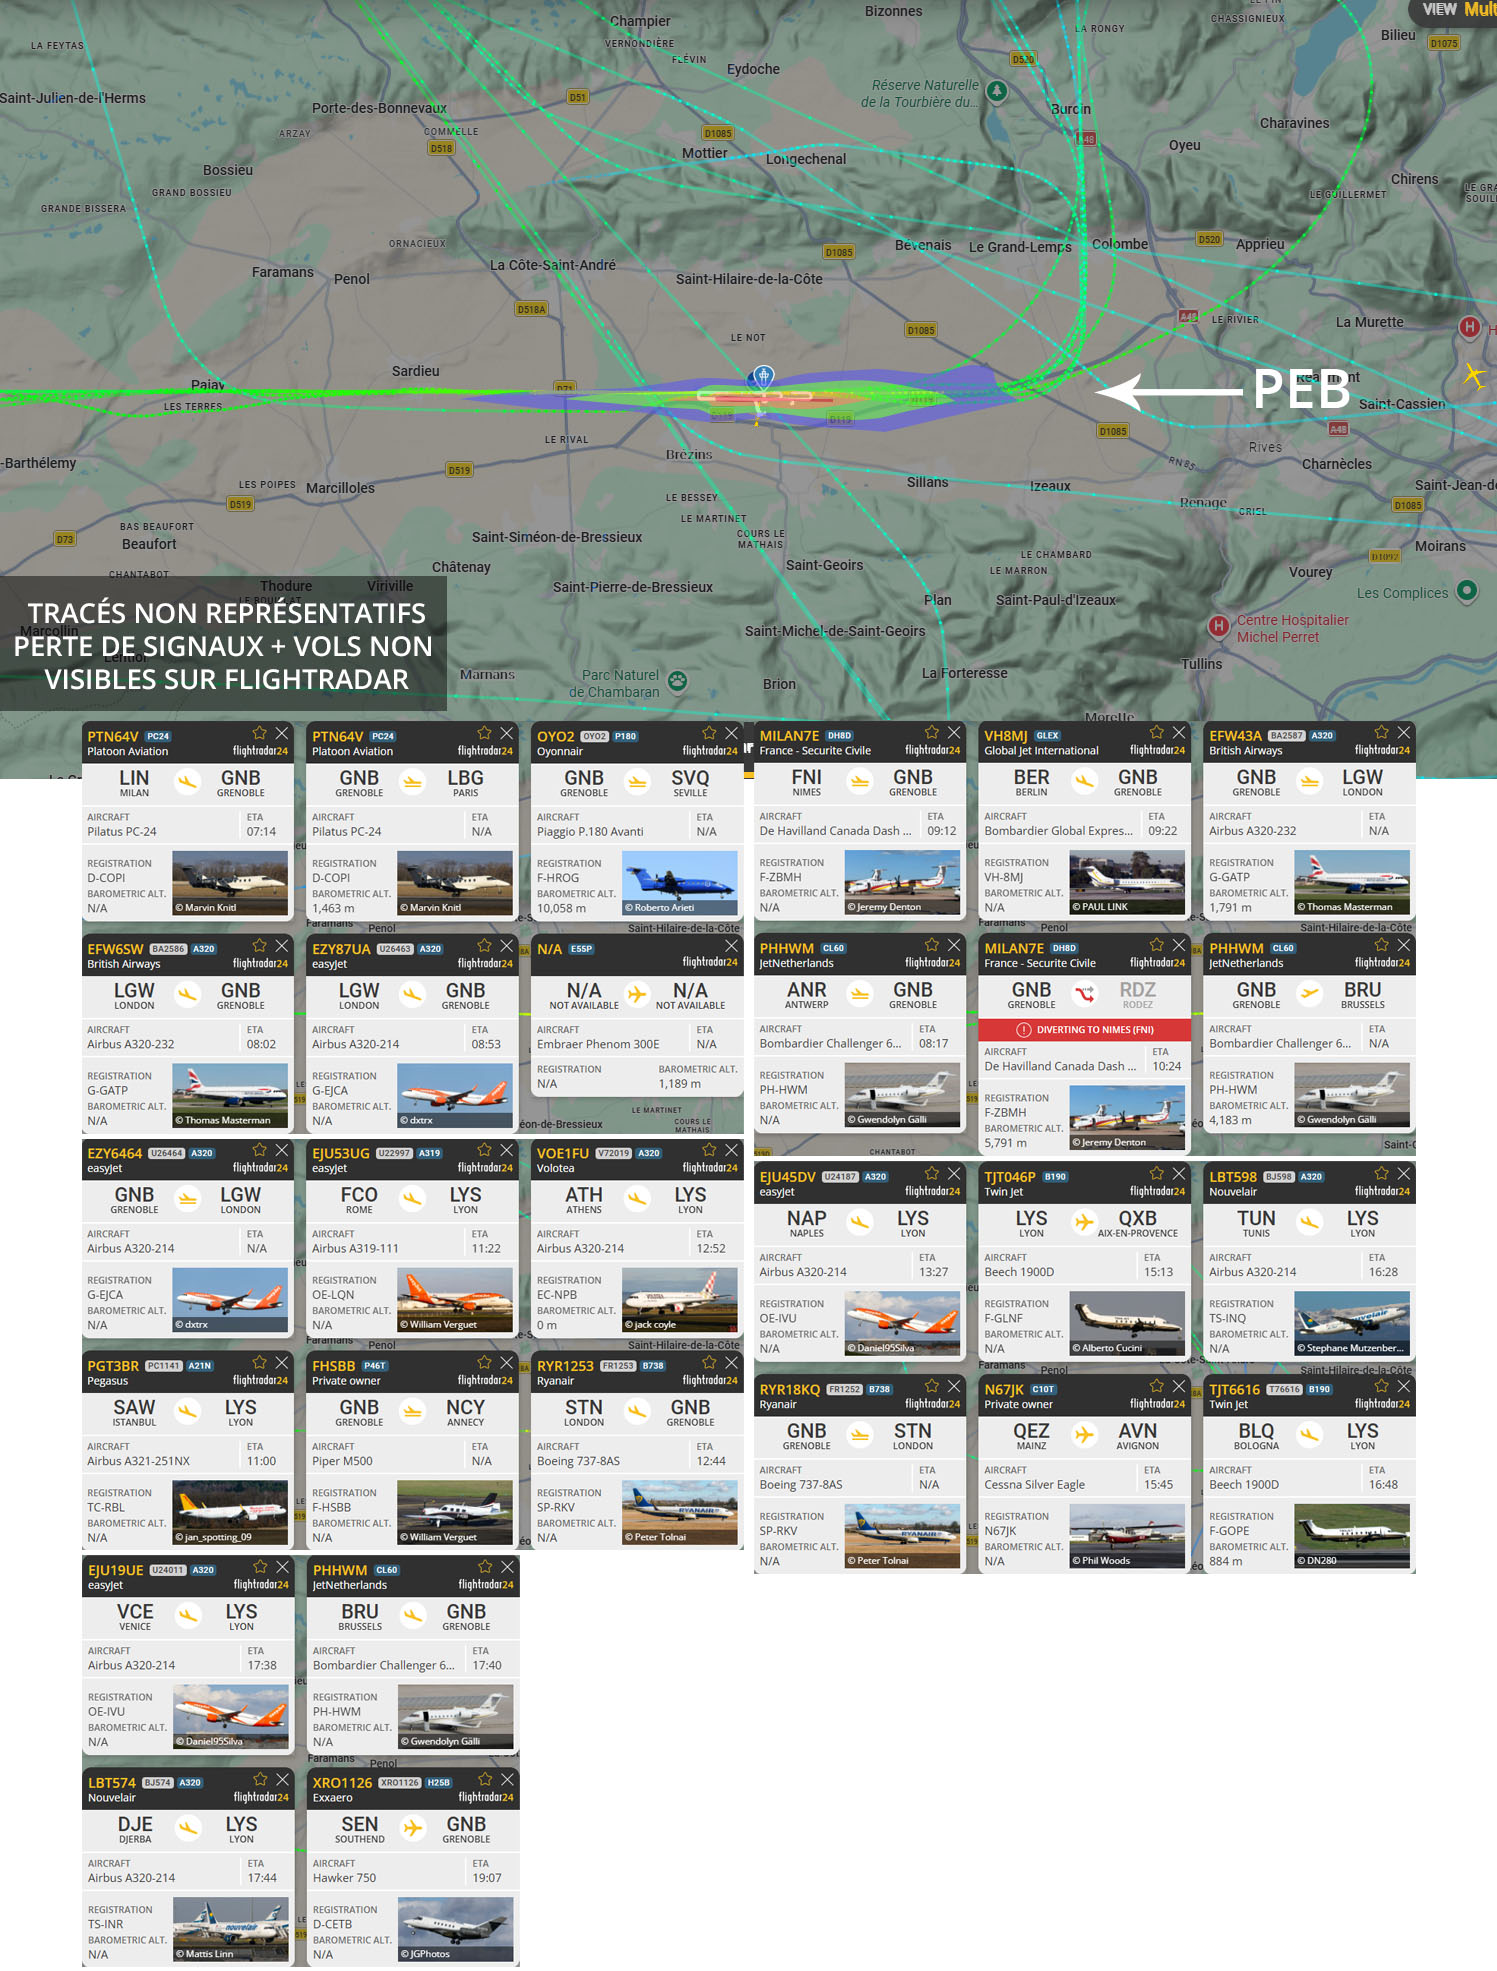Click the flightradar24 logo on the TJT6616 card
The image size is (1497, 1971).
point(1381,1404)
